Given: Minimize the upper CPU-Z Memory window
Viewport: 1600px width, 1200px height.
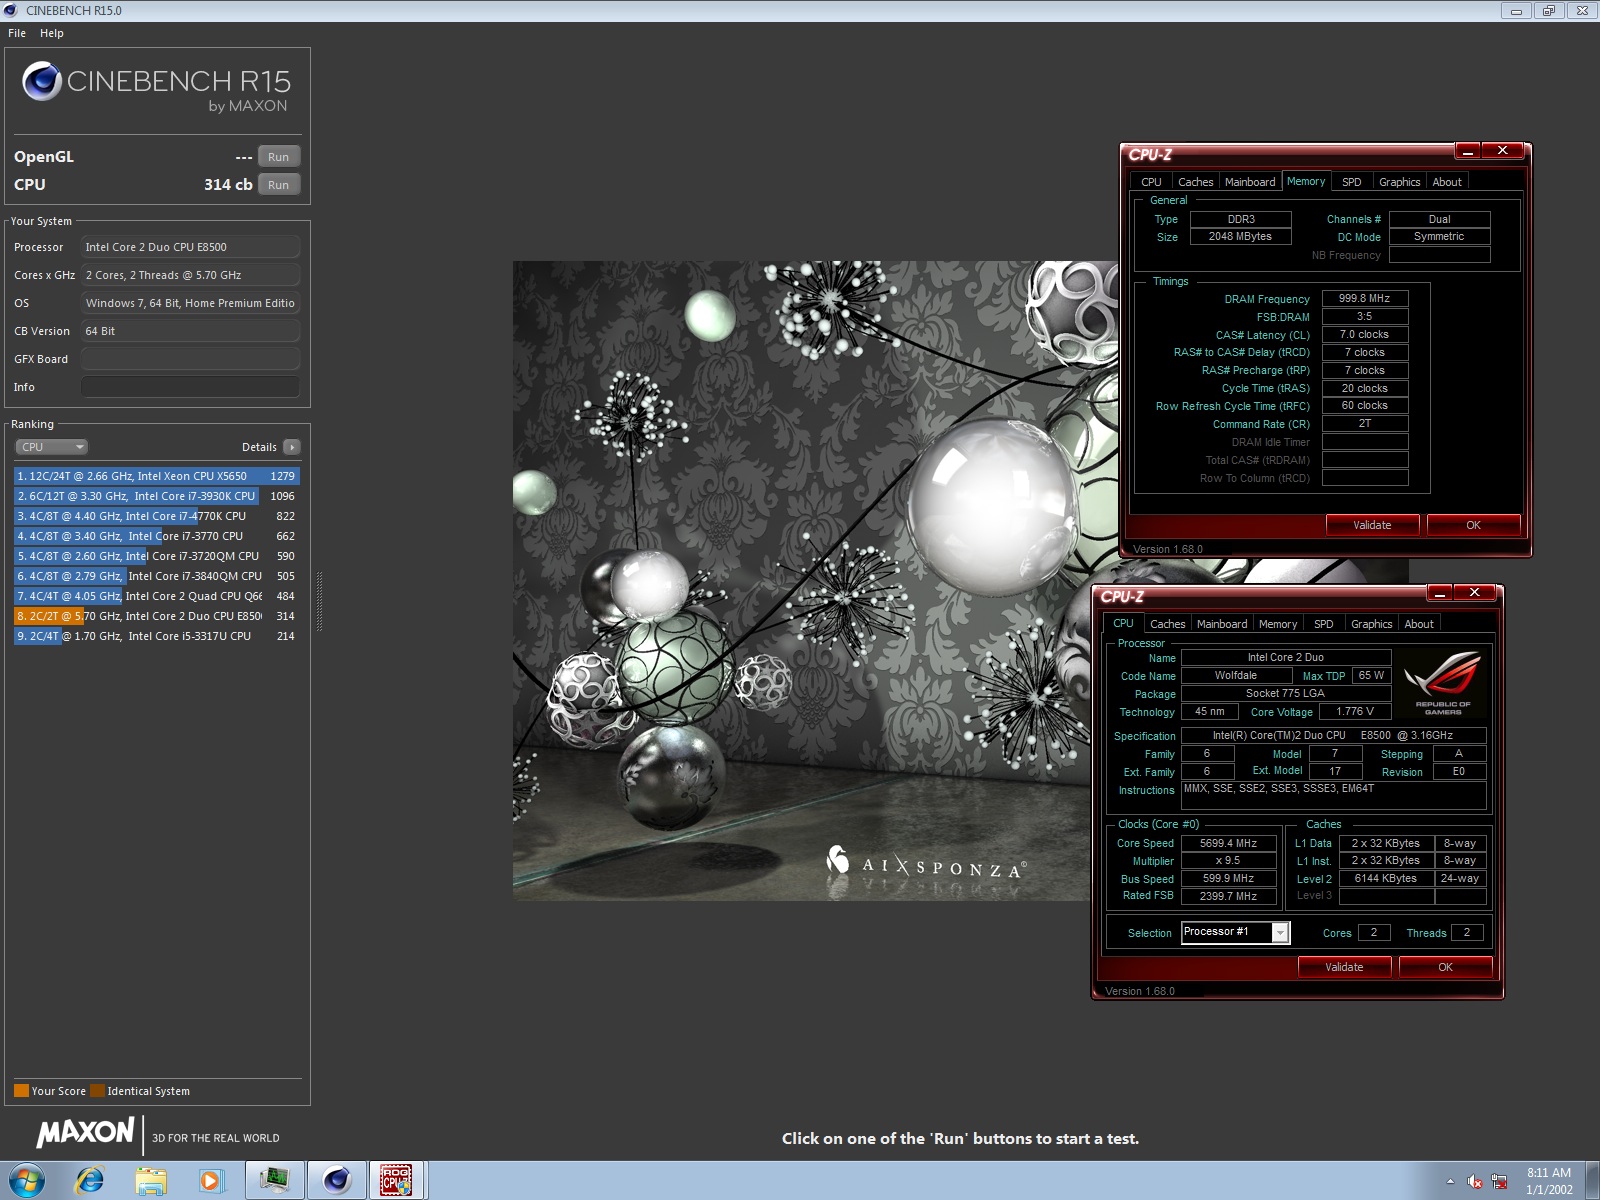Looking at the screenshot, I should click(1467, 151).
